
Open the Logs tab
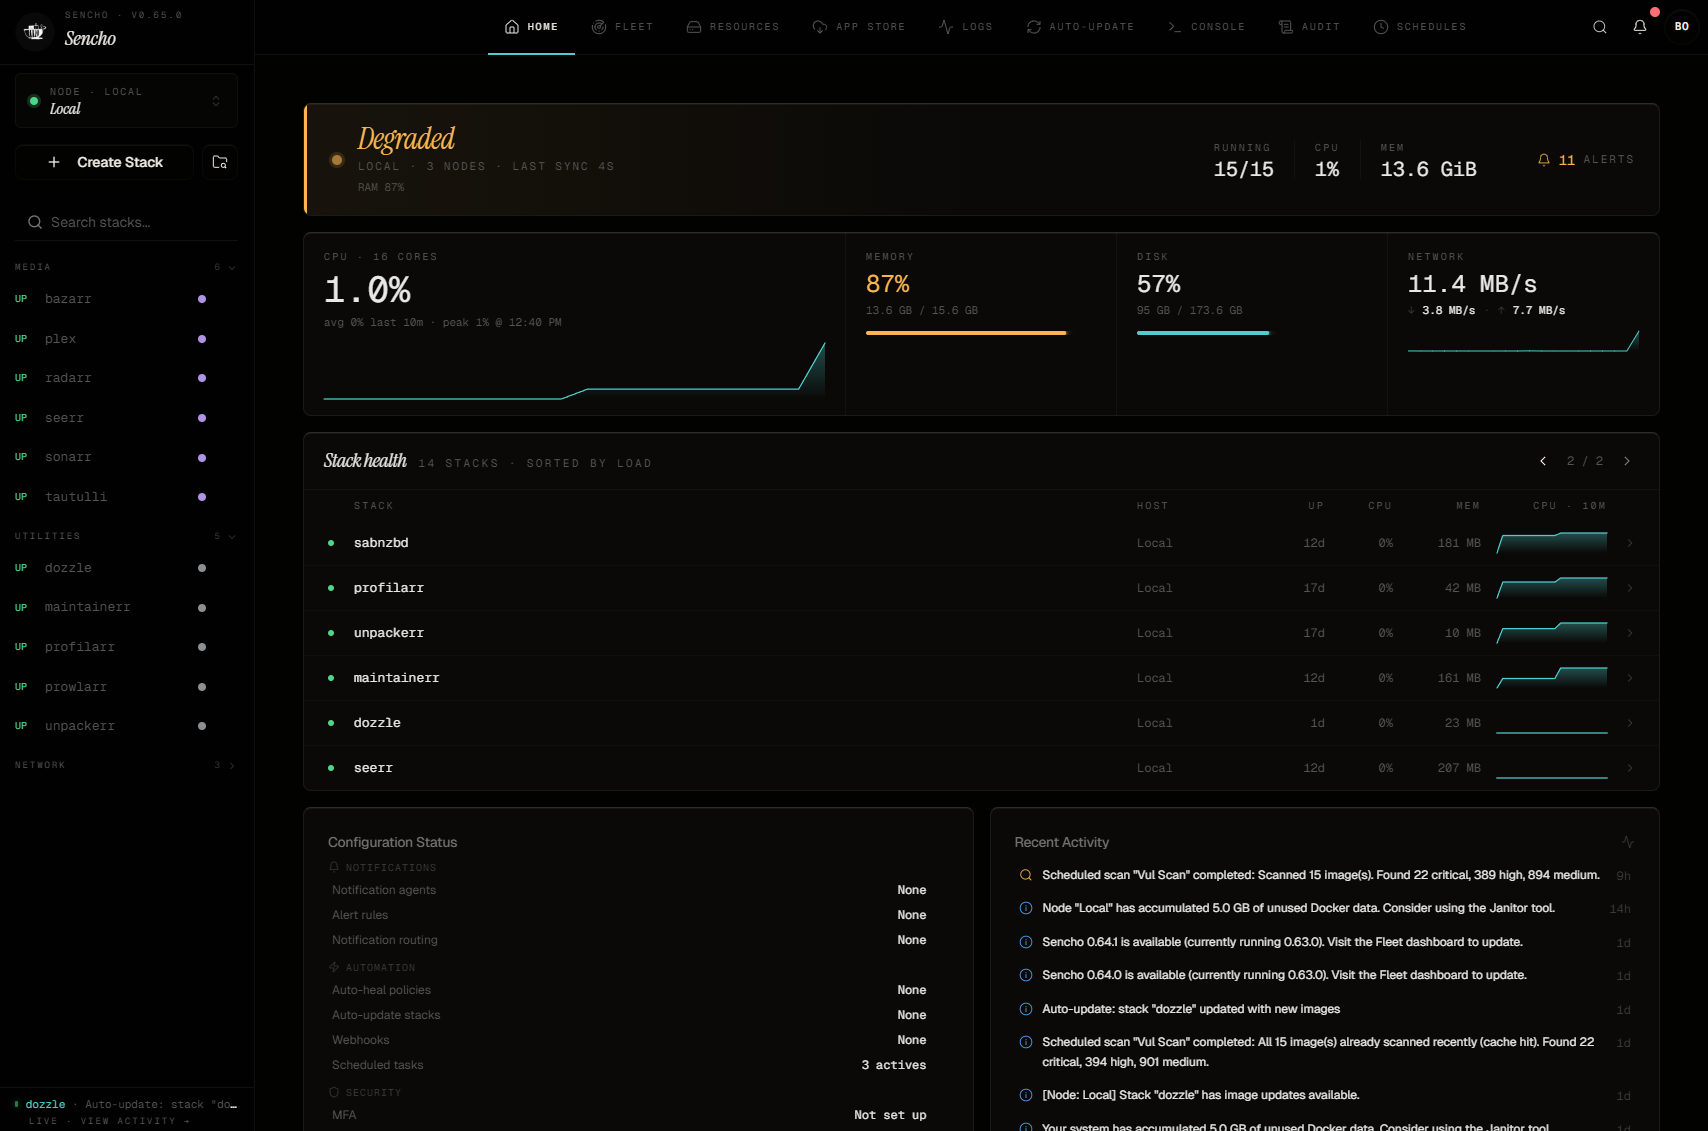(x=966, y=27)
